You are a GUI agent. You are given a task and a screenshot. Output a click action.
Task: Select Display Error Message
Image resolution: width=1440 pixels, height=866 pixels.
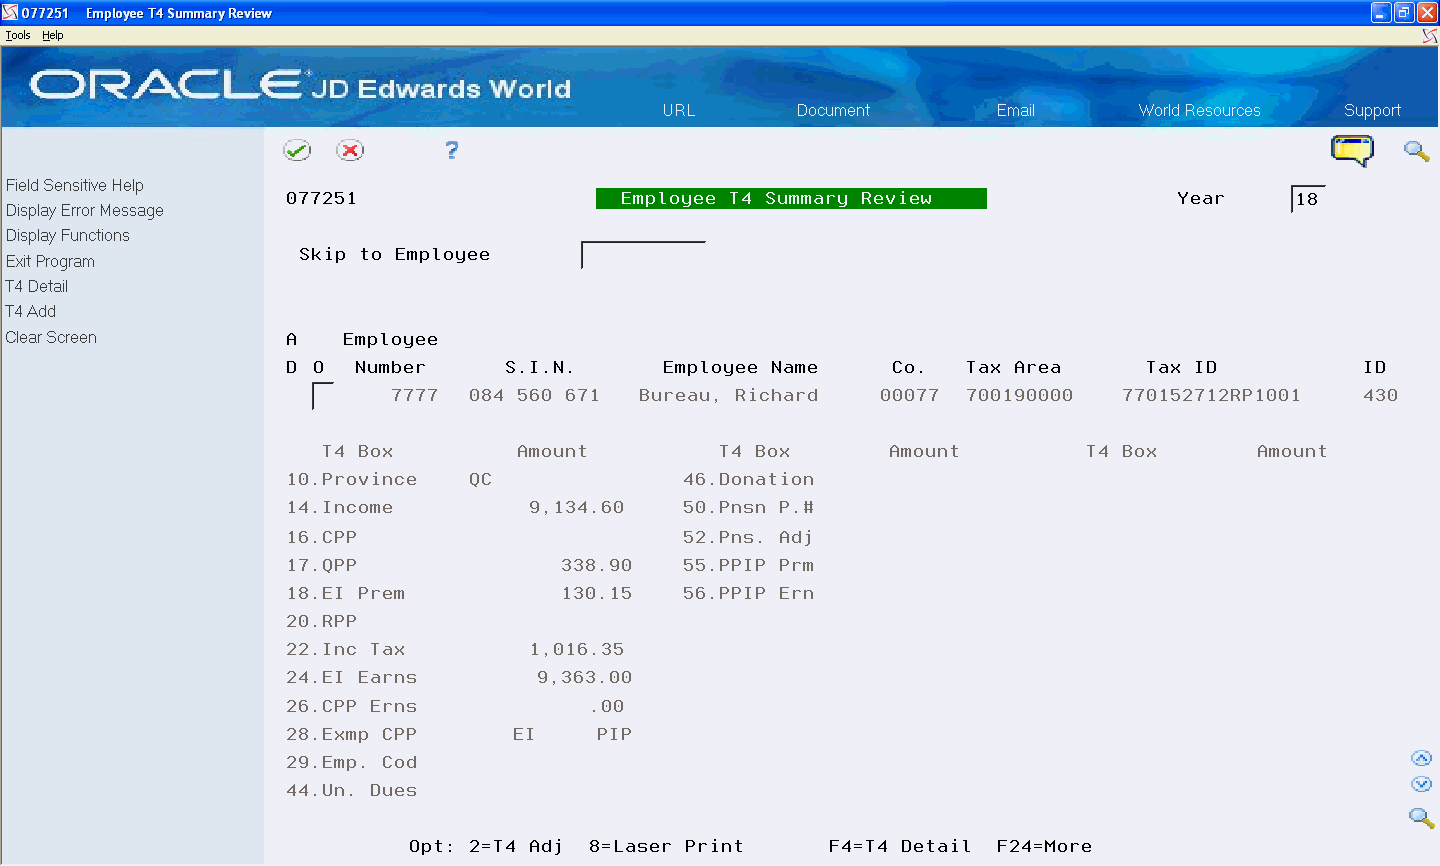[85, 210]
